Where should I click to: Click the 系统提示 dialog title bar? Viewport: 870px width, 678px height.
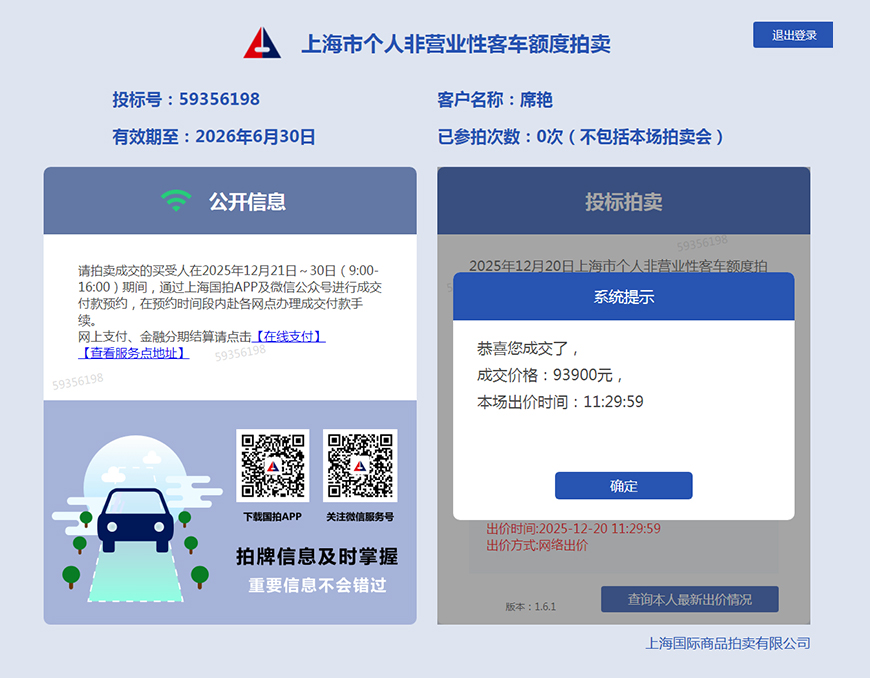point(623,297)
